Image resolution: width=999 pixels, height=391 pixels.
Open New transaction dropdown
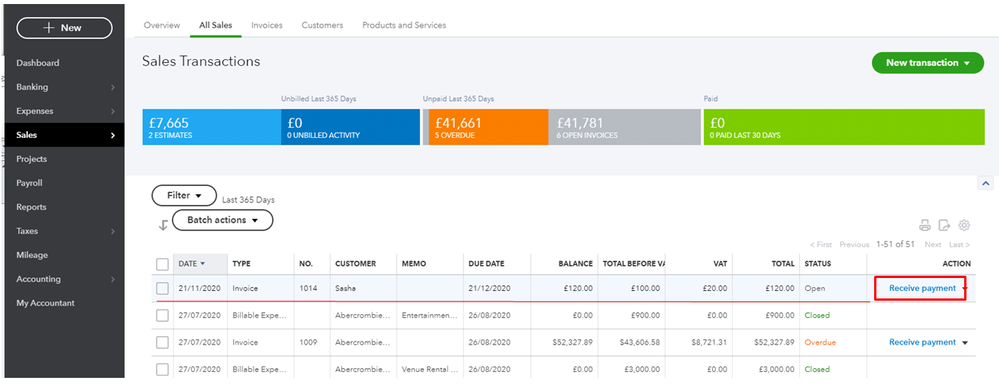pyautogui.click(x=927, y=63)
